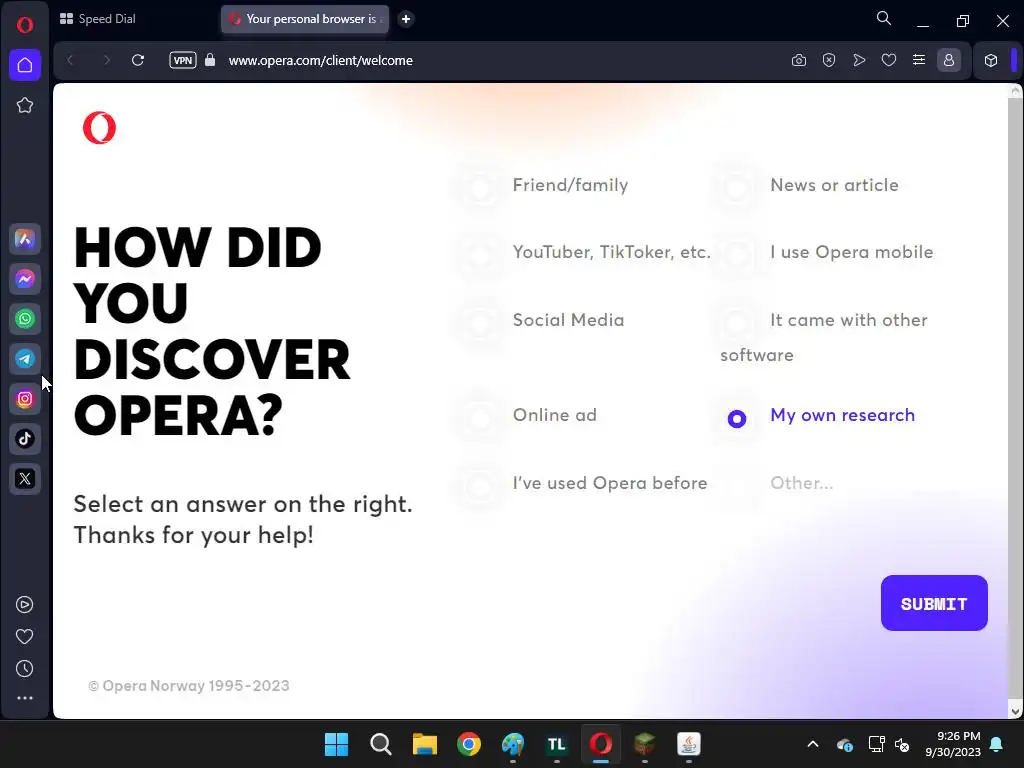Open Easy Setup sliders icon

pos(919,60)
